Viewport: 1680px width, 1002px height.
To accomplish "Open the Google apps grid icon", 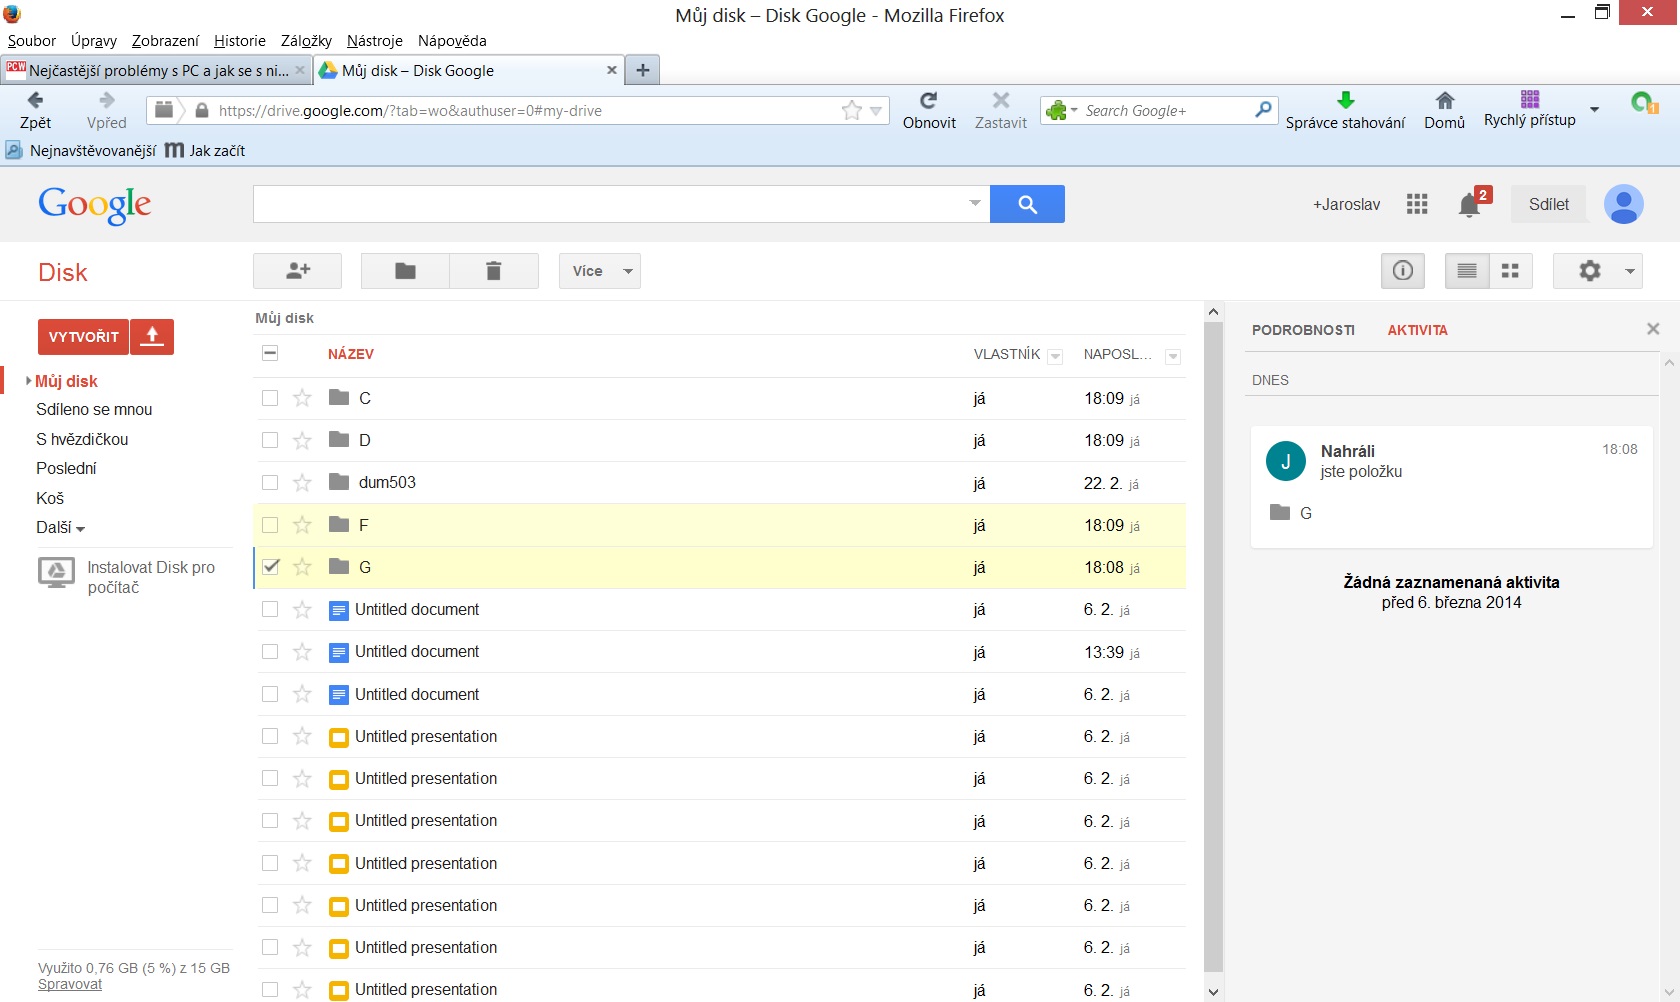I will (x=1416, y=204).
